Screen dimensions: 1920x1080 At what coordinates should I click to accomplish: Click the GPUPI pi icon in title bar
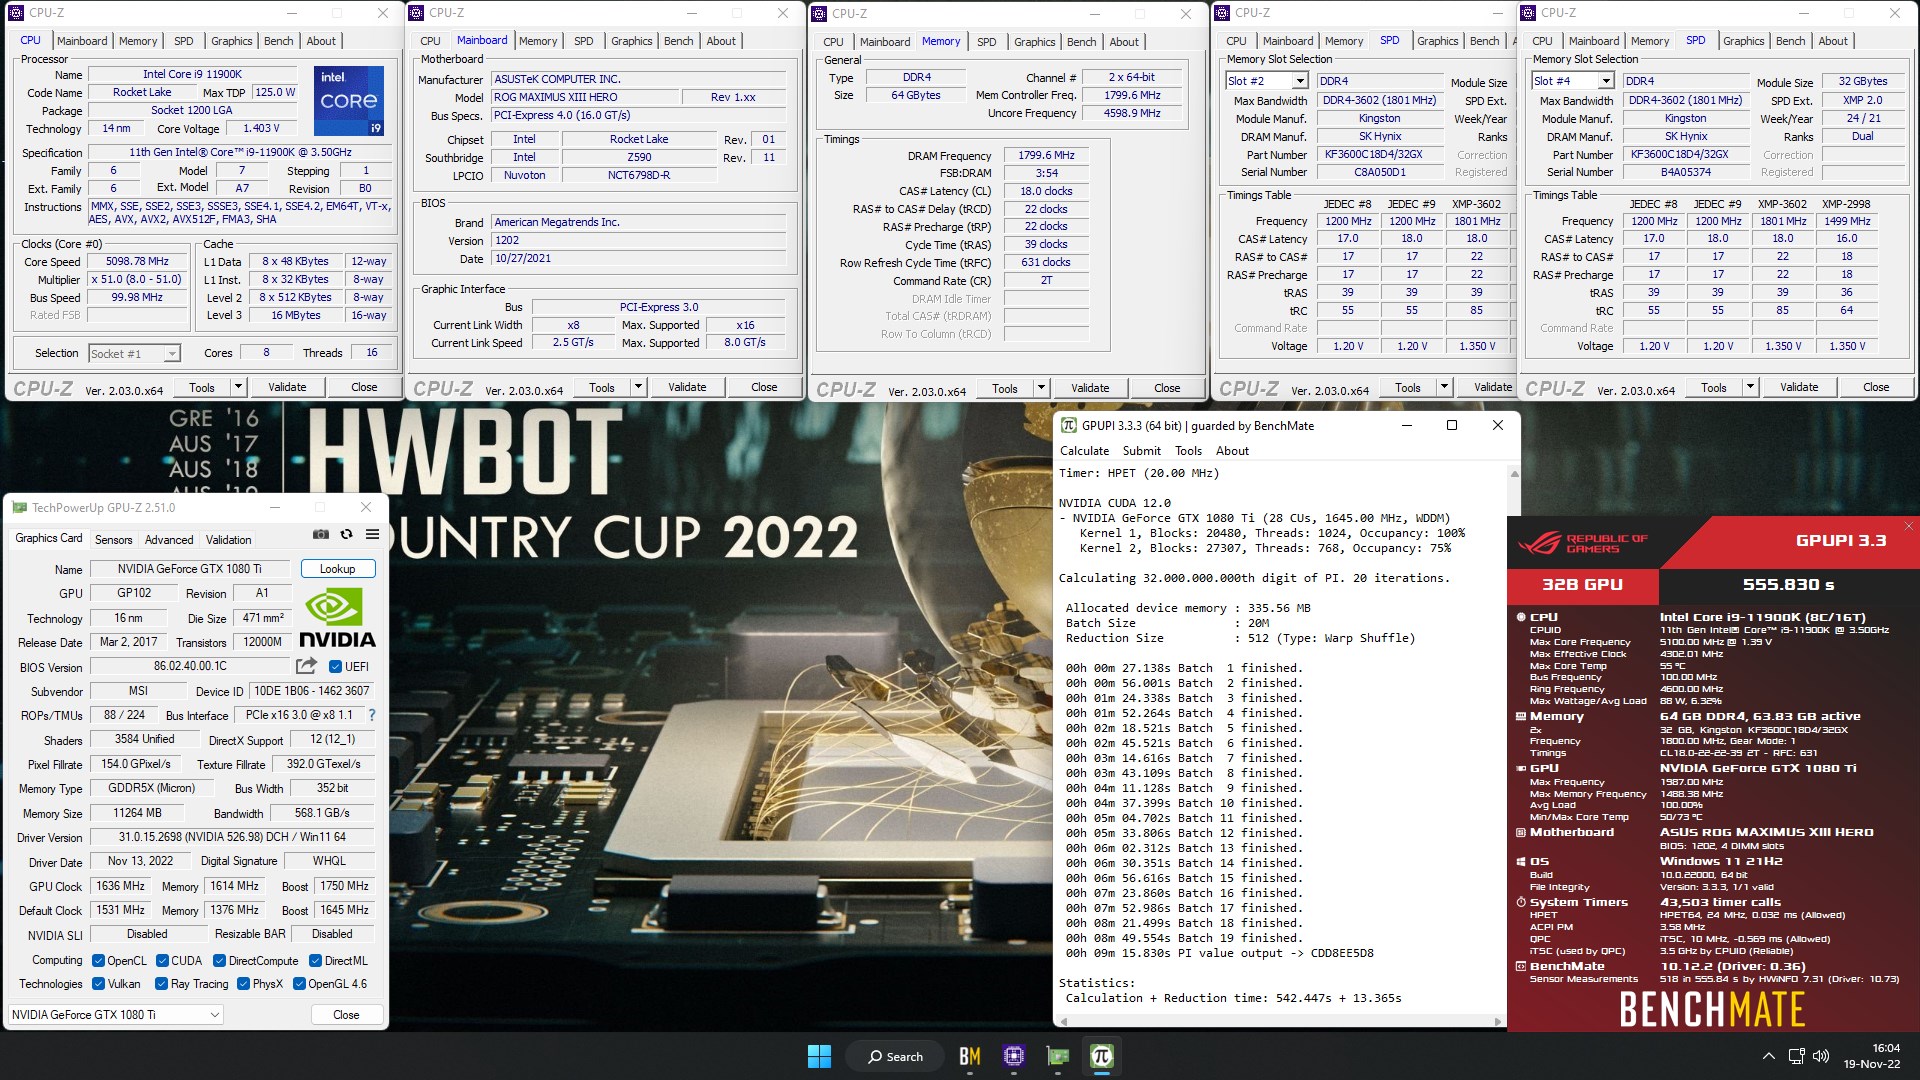1069,426
